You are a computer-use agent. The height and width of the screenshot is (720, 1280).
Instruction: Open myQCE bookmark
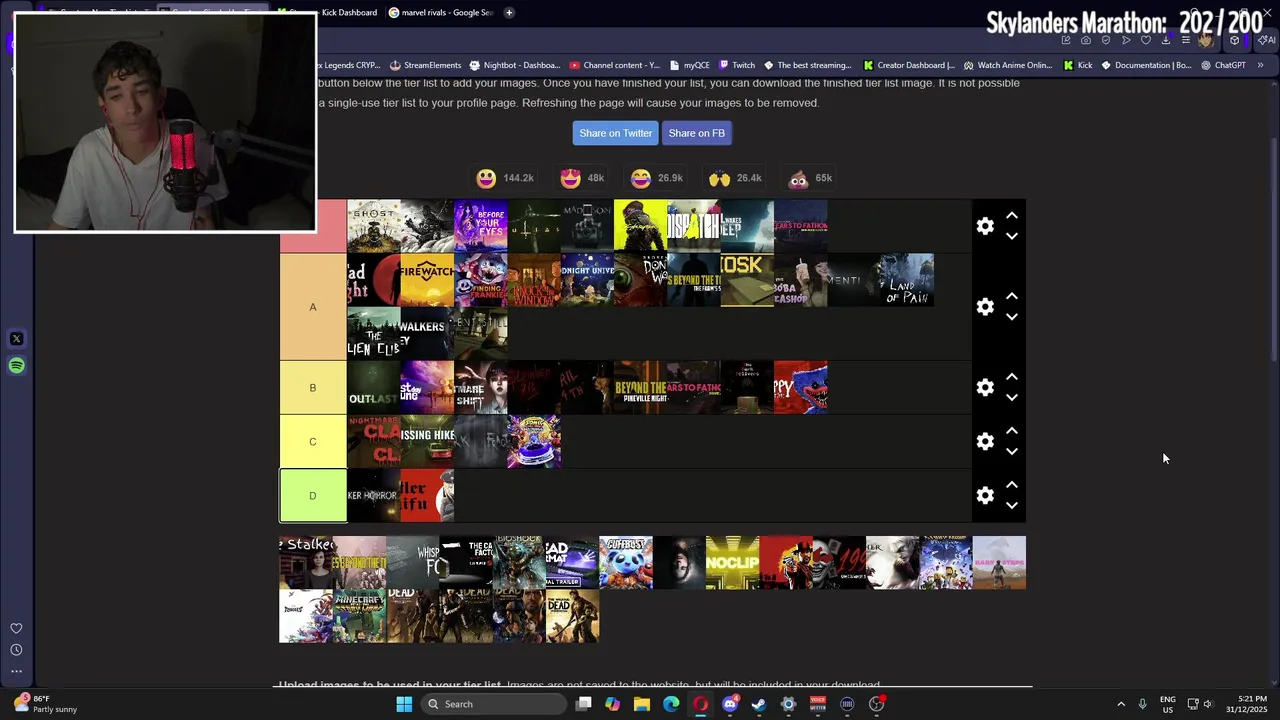[x=690, y=65]
